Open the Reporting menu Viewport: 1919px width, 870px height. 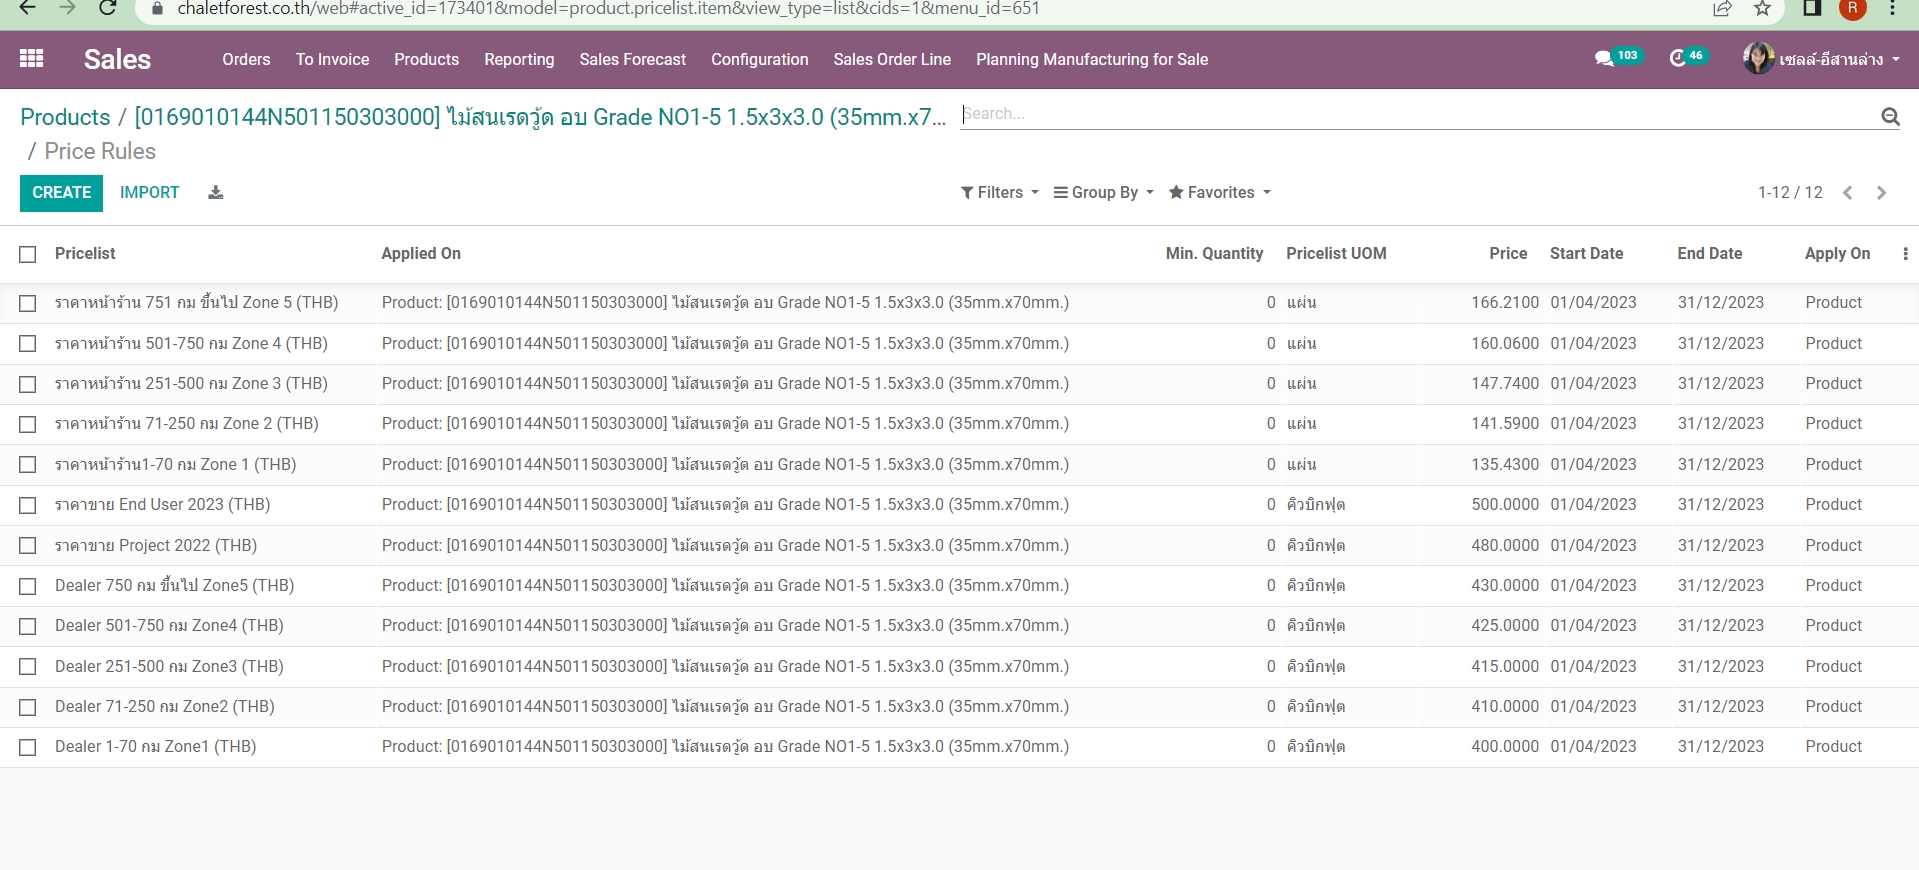(x=519, y=60)
